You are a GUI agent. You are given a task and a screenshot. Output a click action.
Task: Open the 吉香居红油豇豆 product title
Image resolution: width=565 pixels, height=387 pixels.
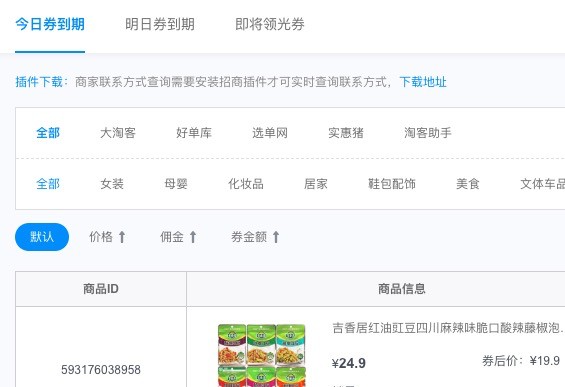[x=448, y=328]
